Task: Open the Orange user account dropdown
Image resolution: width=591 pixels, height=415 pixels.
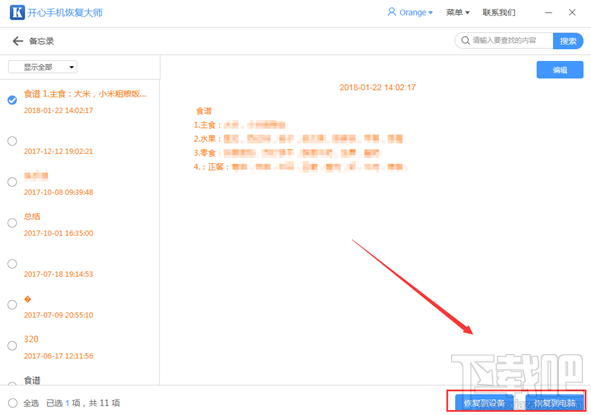Action: [410, 12]
